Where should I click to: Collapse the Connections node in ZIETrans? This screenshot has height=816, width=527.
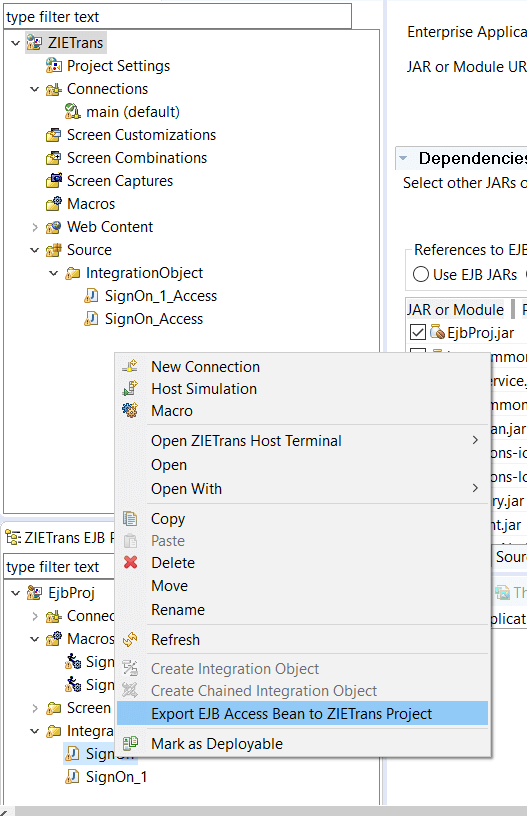click(35, 89)
